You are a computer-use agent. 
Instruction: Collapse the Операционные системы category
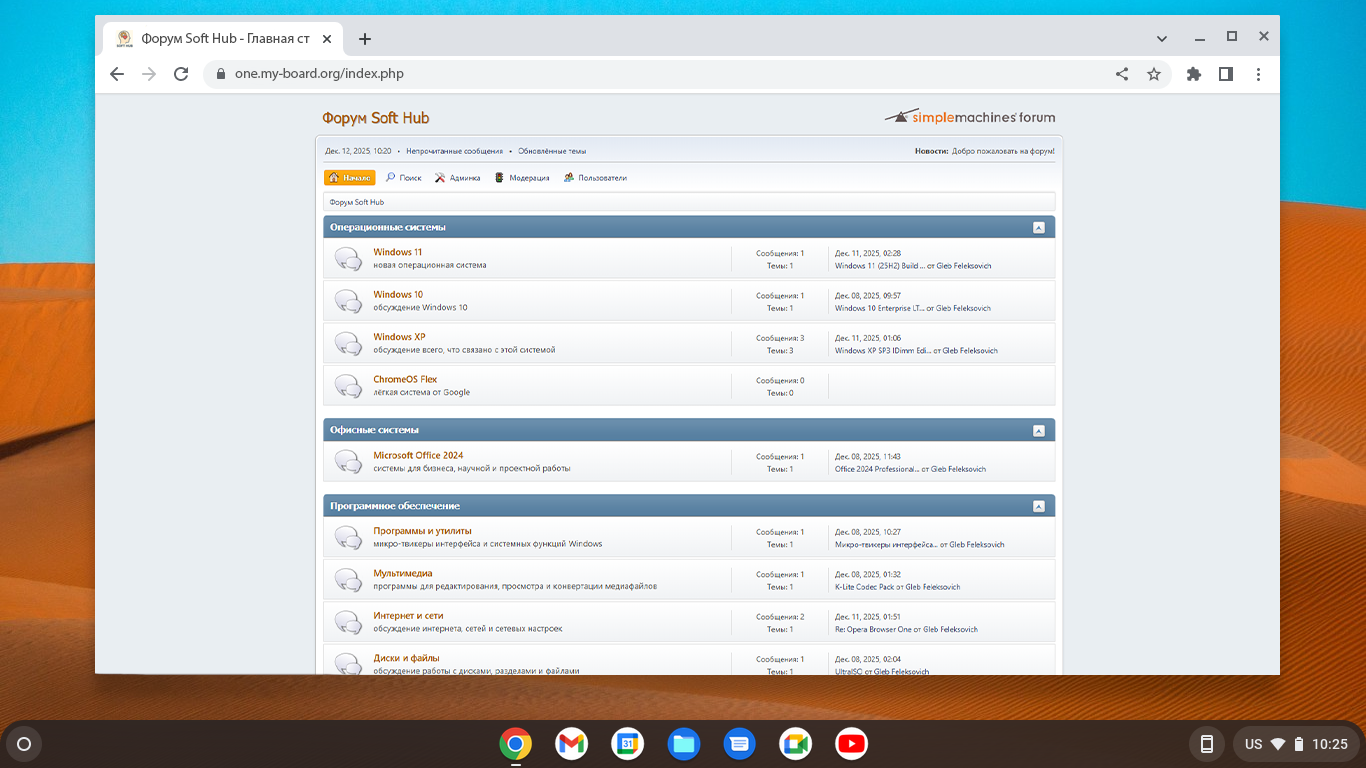tap(1038, 227)
